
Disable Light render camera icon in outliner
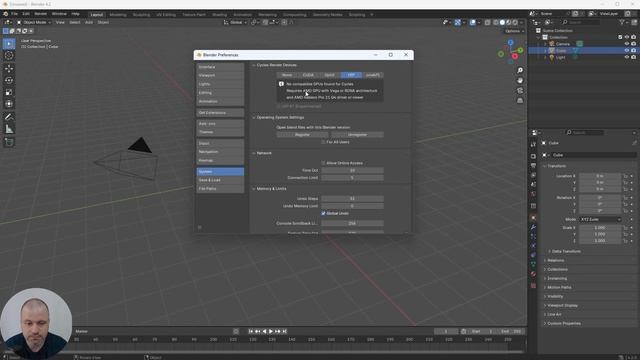[633, 58]
